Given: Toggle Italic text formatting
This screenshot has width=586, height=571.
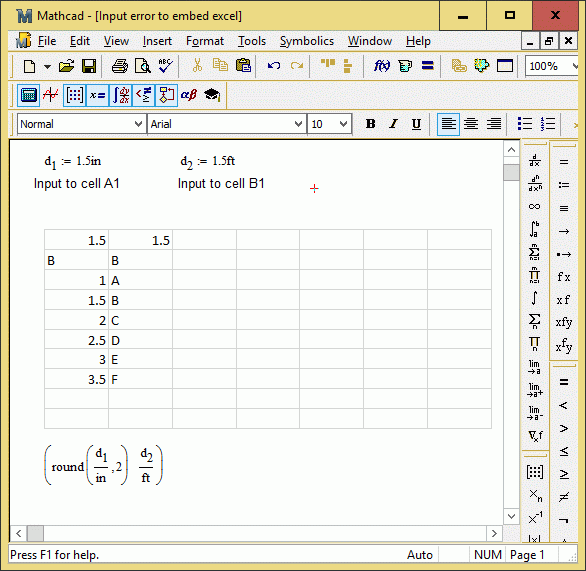Looking at the screenshot, I should (393, 124).
